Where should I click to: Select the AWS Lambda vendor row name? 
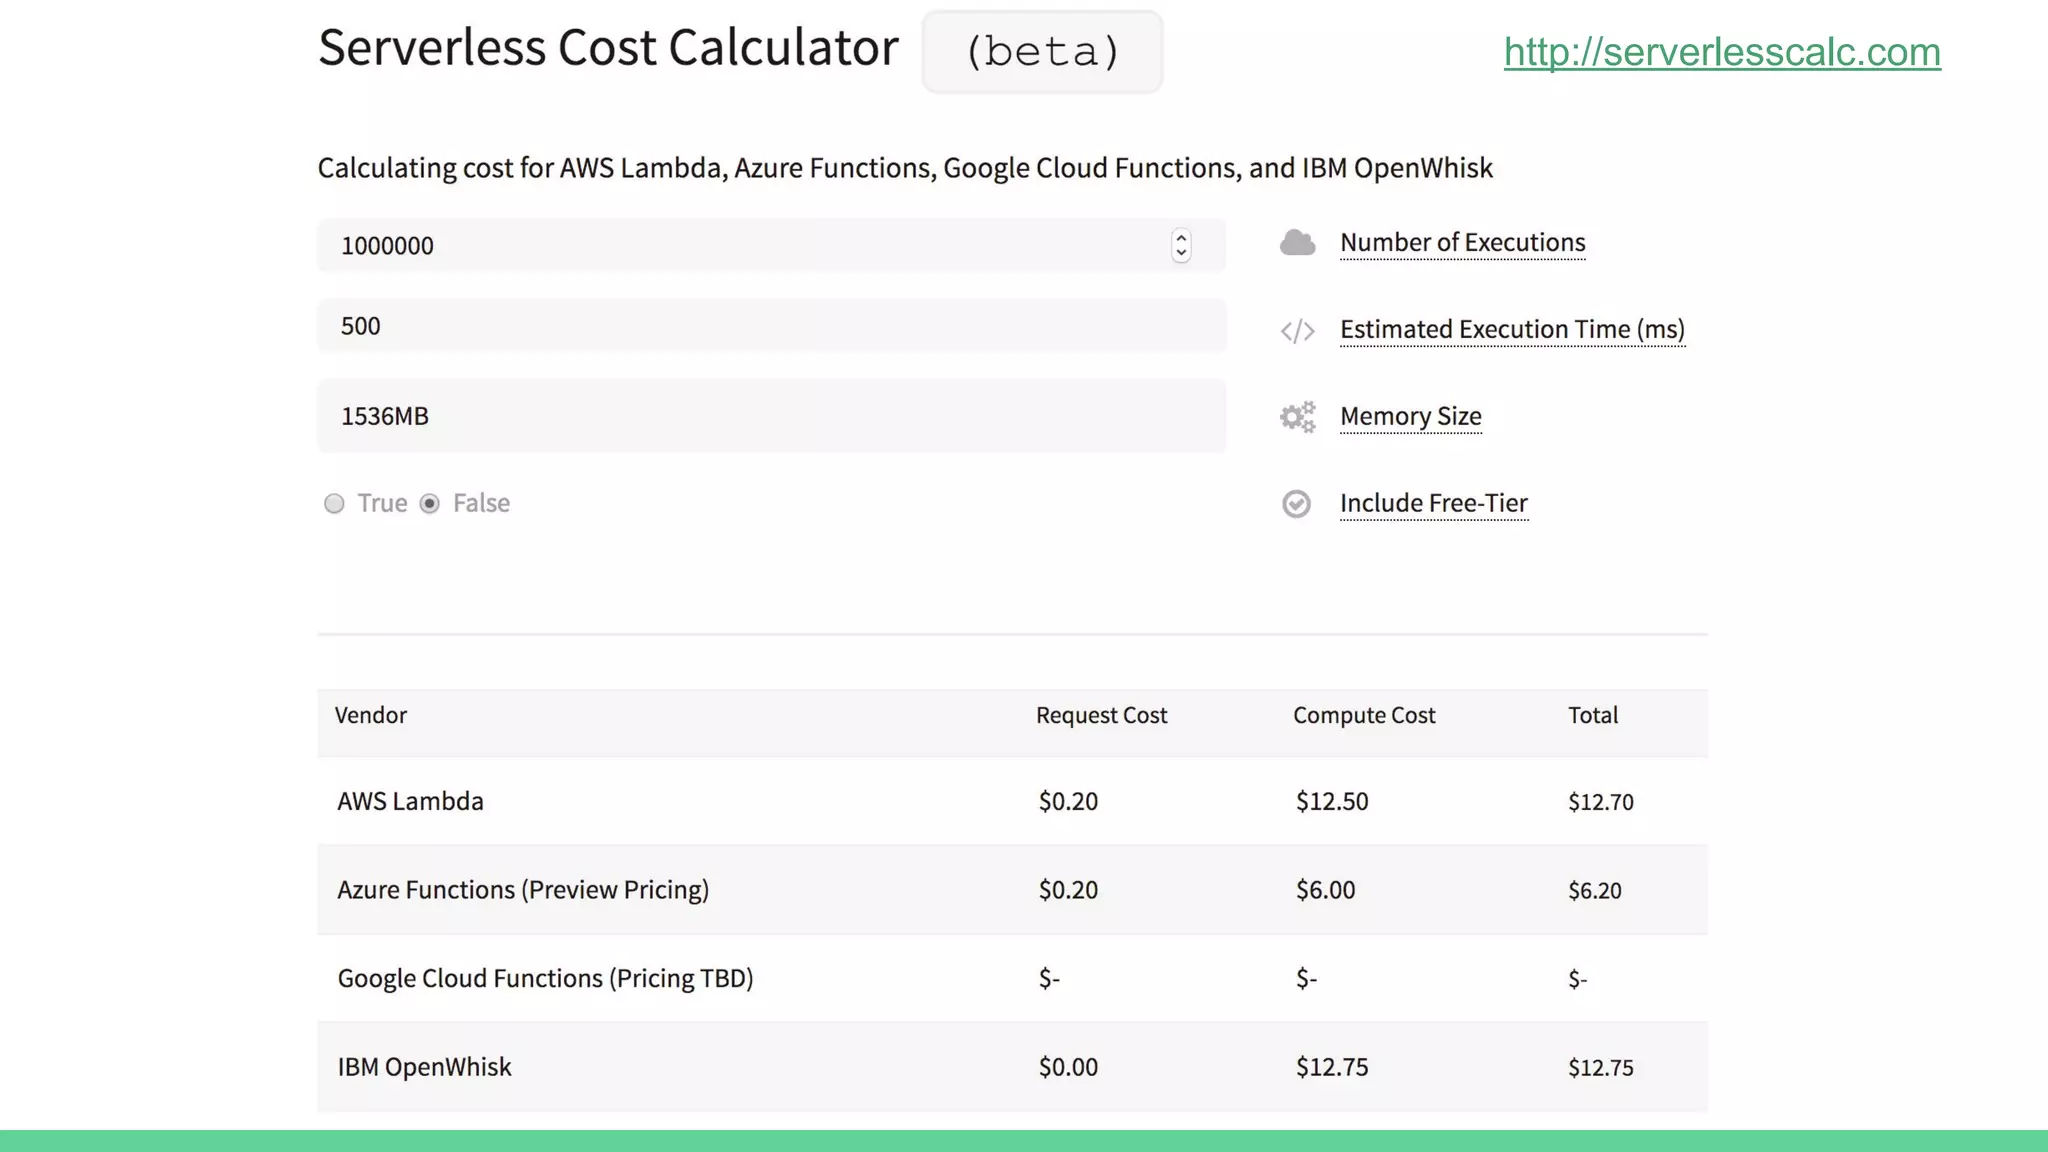(410, 801)
